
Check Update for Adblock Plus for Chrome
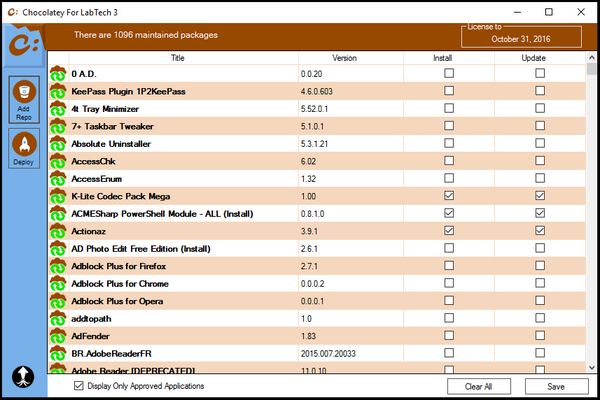tap(540, 283)
